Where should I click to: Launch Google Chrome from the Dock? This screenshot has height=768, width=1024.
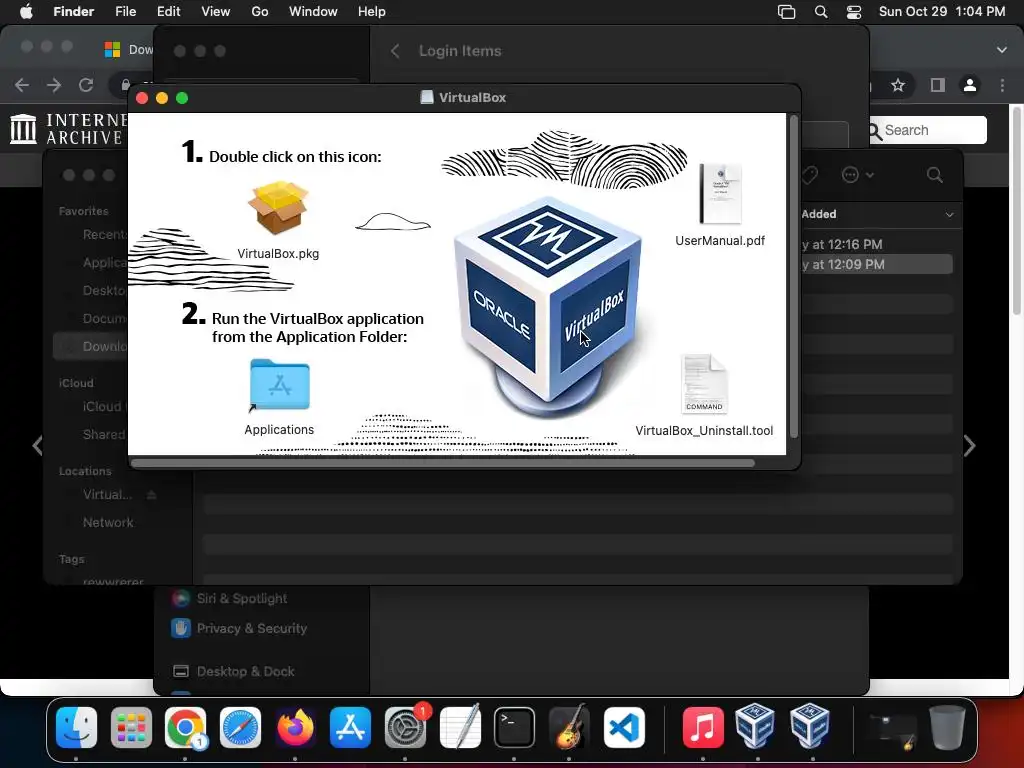[x=185, y=727]
